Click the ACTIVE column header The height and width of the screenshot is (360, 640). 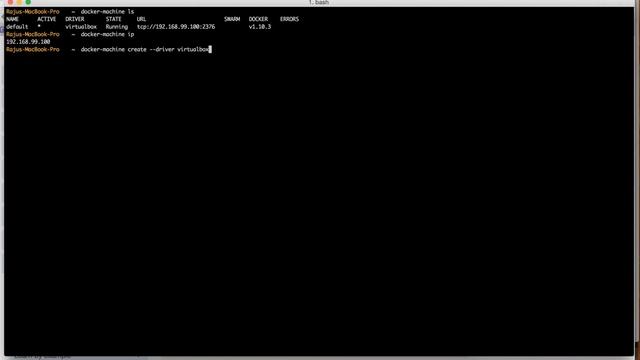pos(47,19)
